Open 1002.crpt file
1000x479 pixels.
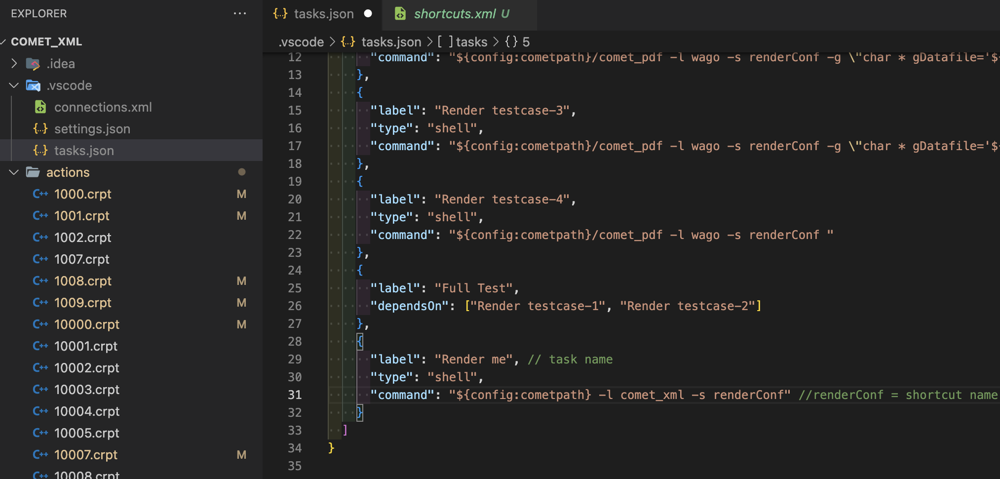pos(83,237)
